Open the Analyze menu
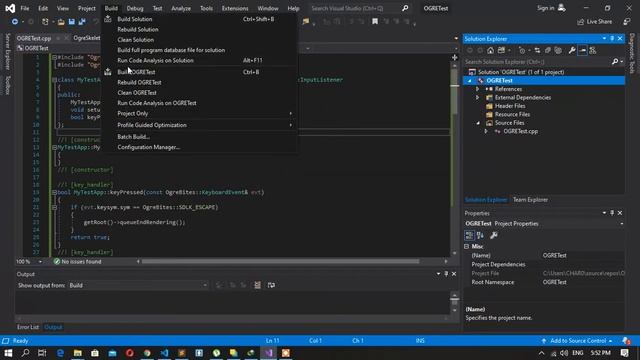Image resolution: width=640 pixels, height=360 pixels. 181,8
